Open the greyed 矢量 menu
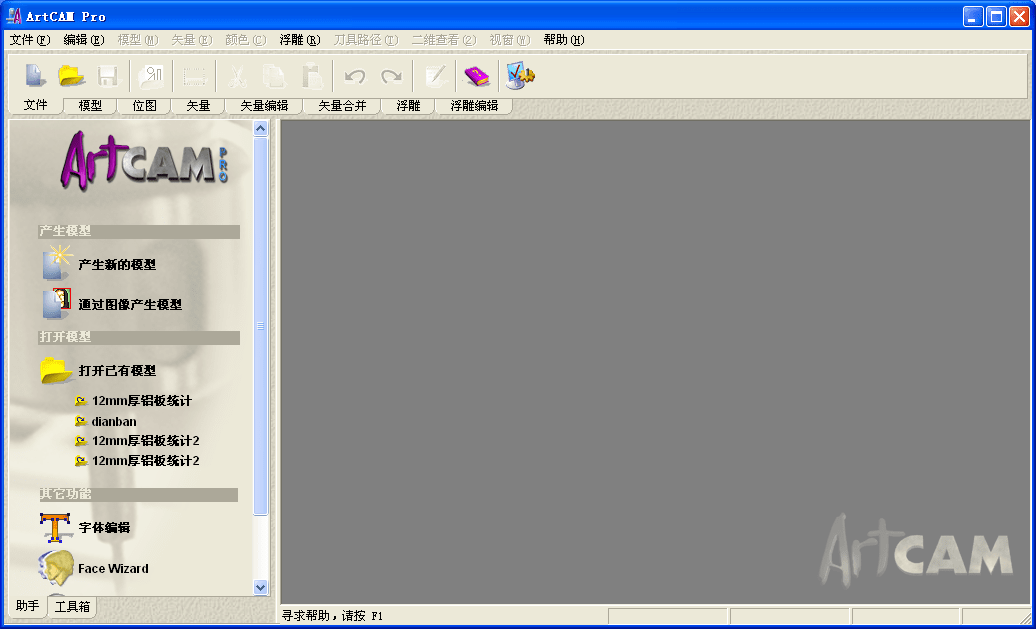1036x629 pixels. [x=192, y=40]
